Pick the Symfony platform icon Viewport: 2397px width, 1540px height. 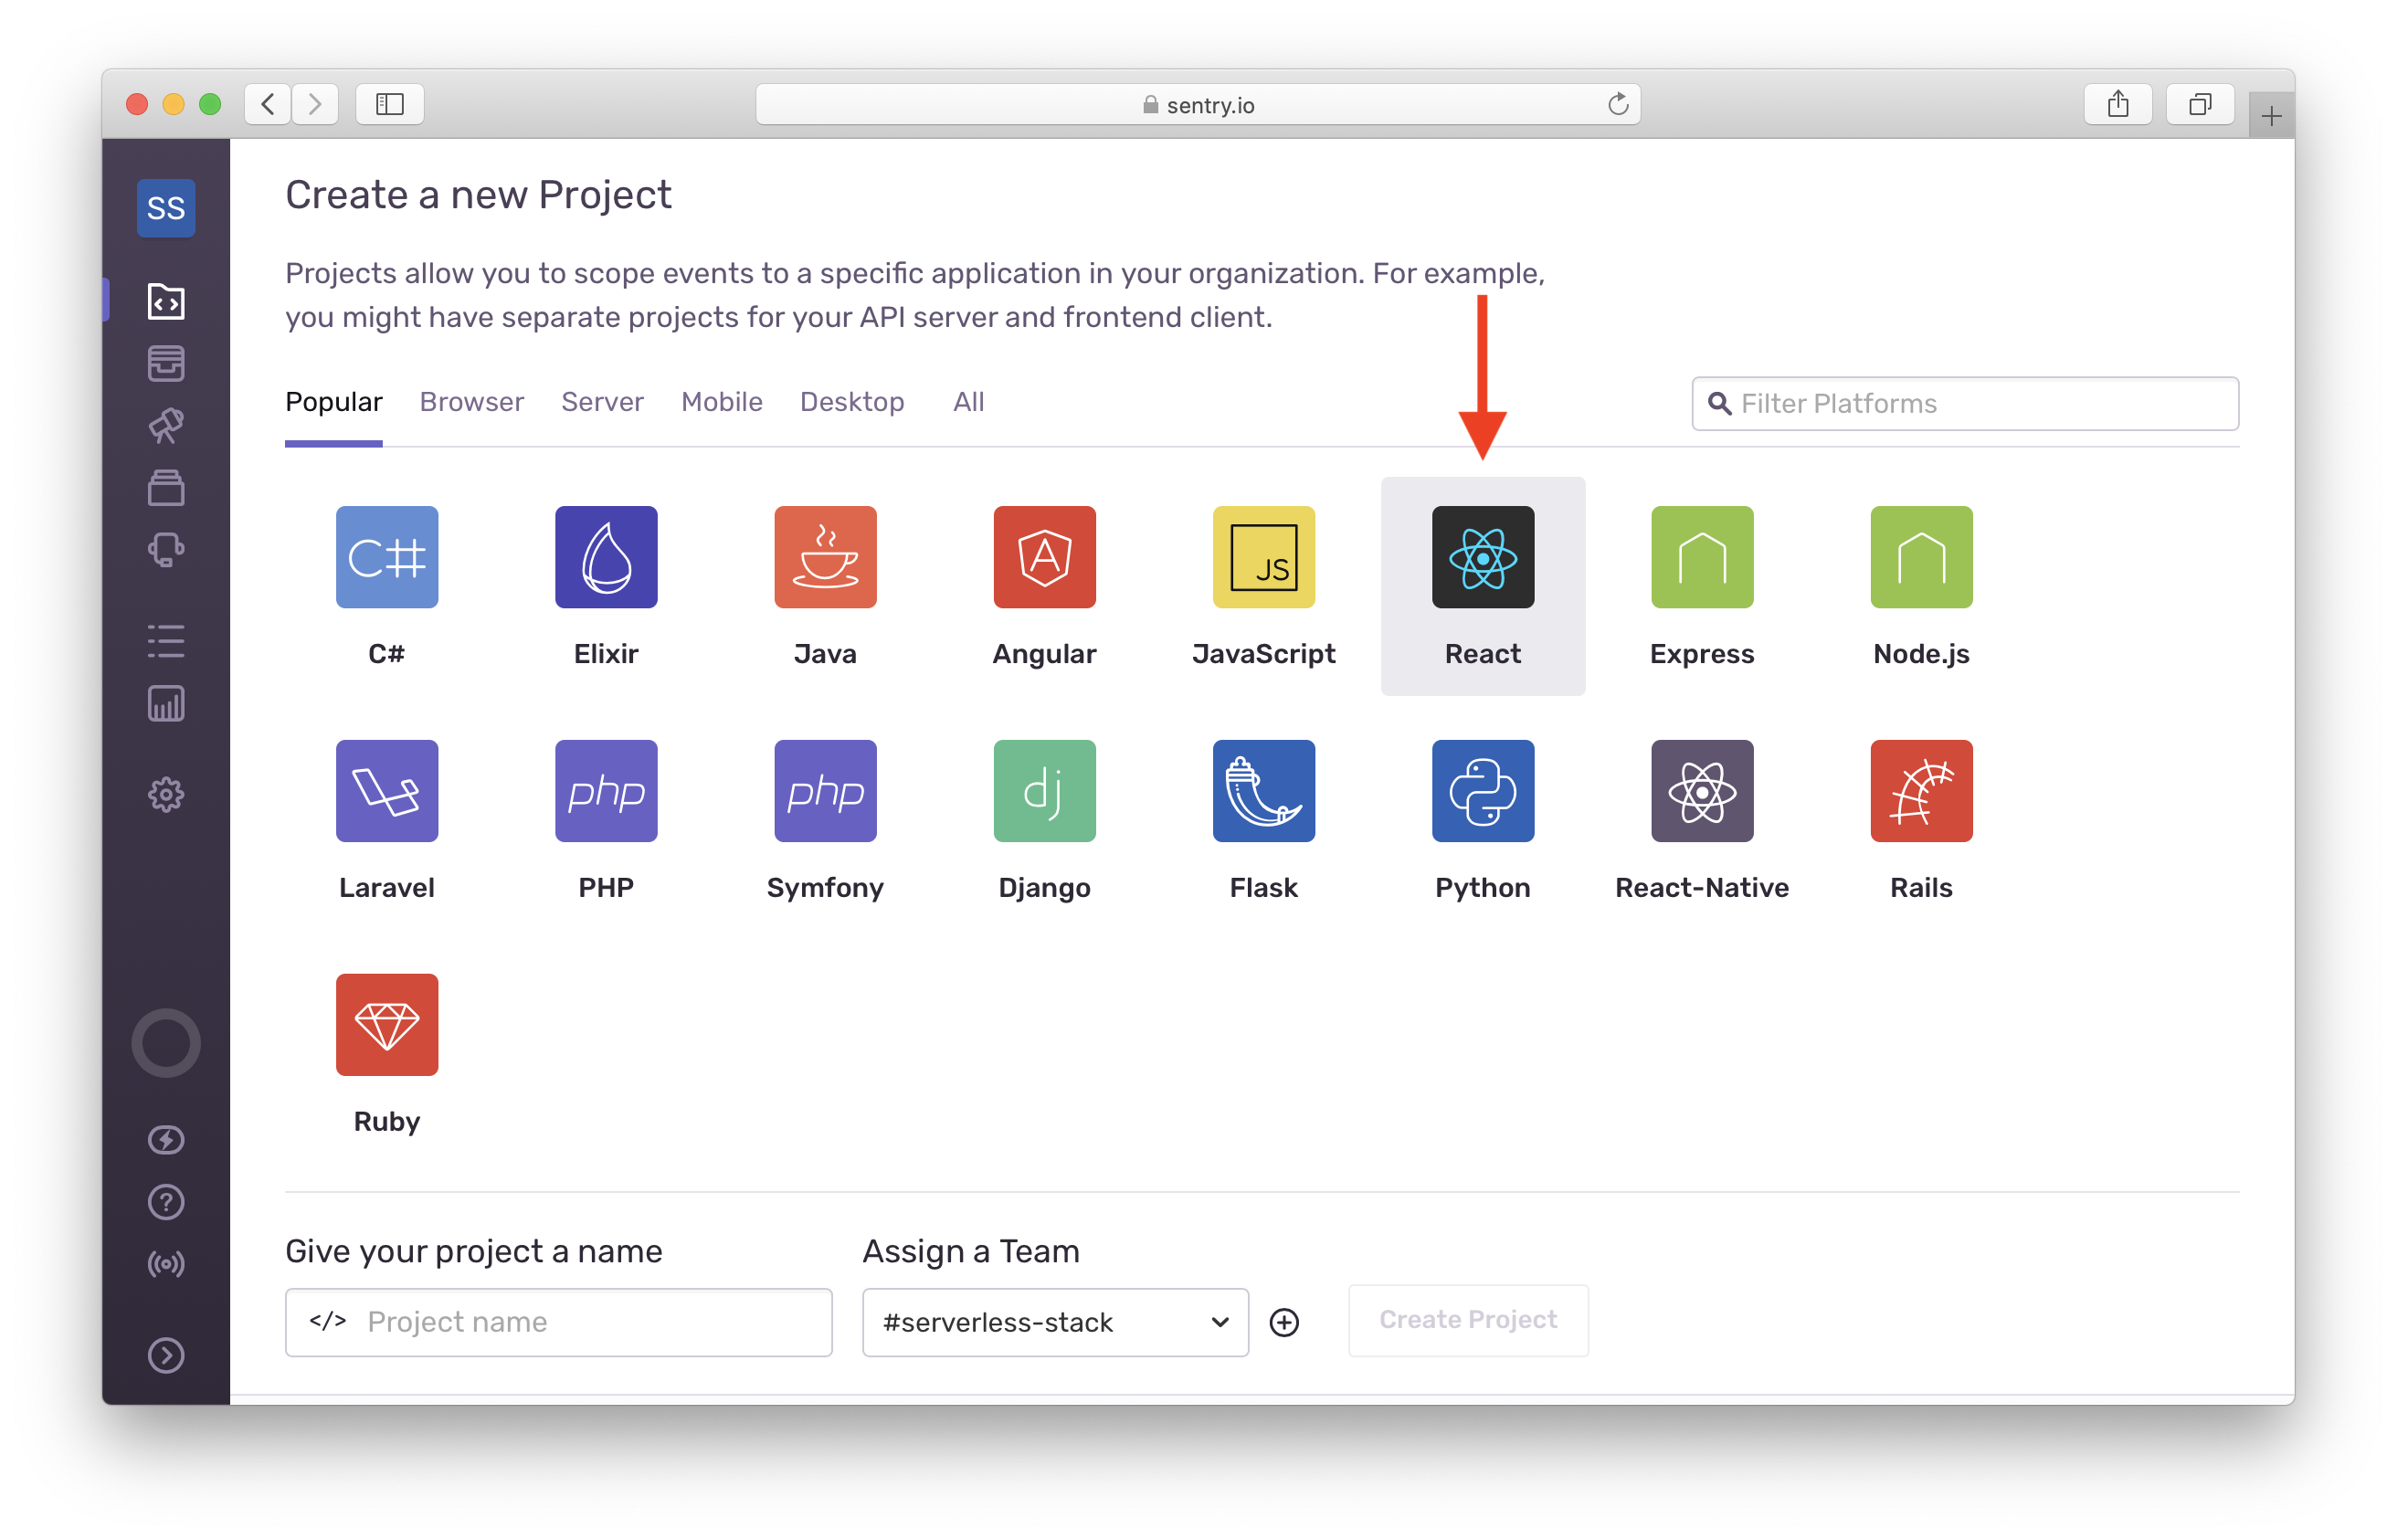(825, 791)
